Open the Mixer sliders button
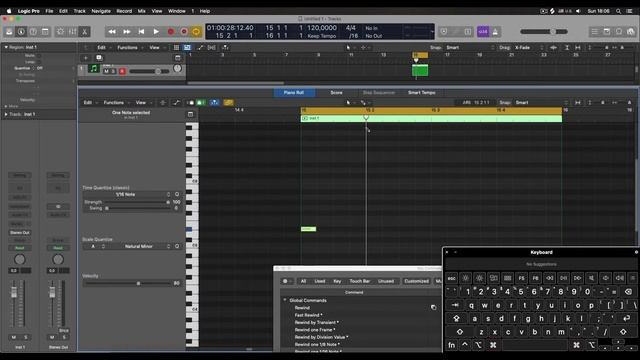The width and height of the screenshot is (640, 360). pos(72,31)
